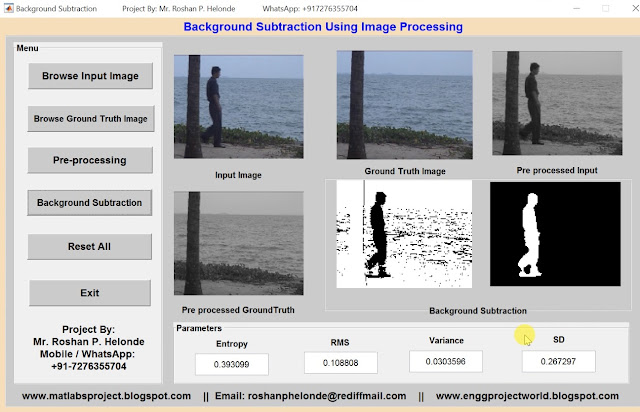This screenshot has height=412, width=640.
Task: Click the Ground Truth Image thumbnail
Action: [405, 105]
